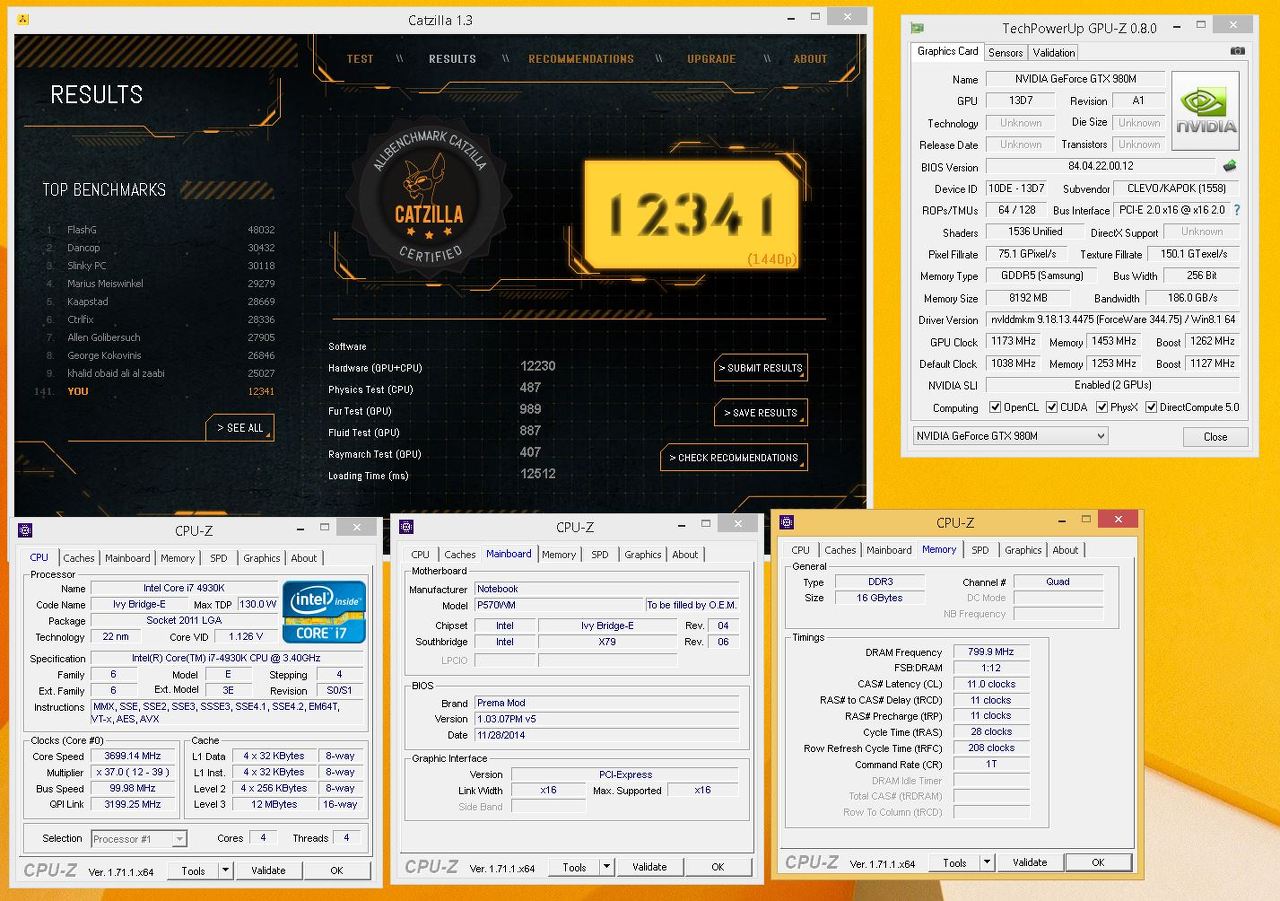The width and height of the screenshot is (1280, 901).
Task: Open the Tools dropdown arrow in the CPU-Z Mainboard window
Action: (x=607, y=867)
